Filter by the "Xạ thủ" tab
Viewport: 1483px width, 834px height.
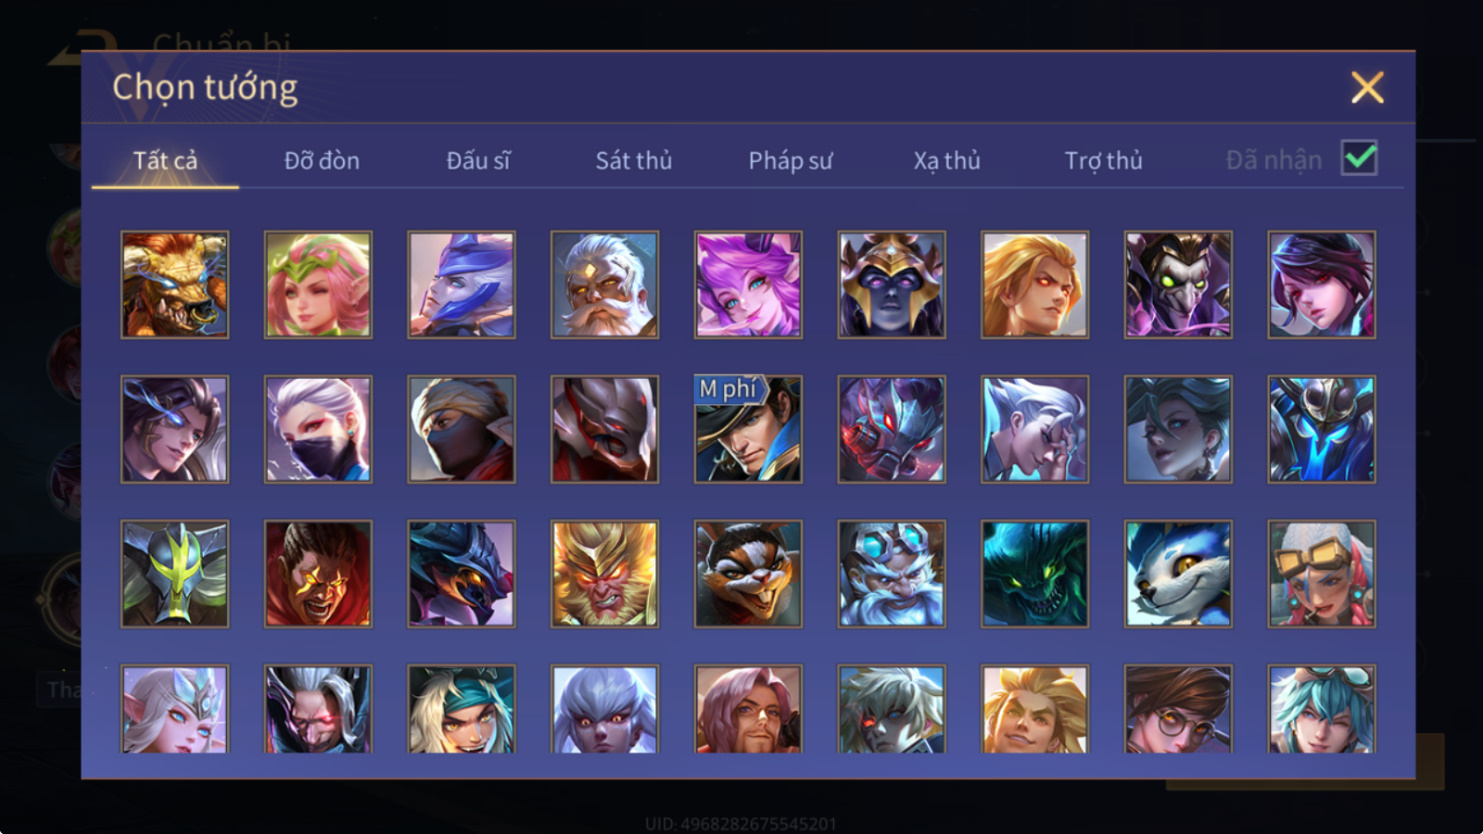click(x=947, y=160)
